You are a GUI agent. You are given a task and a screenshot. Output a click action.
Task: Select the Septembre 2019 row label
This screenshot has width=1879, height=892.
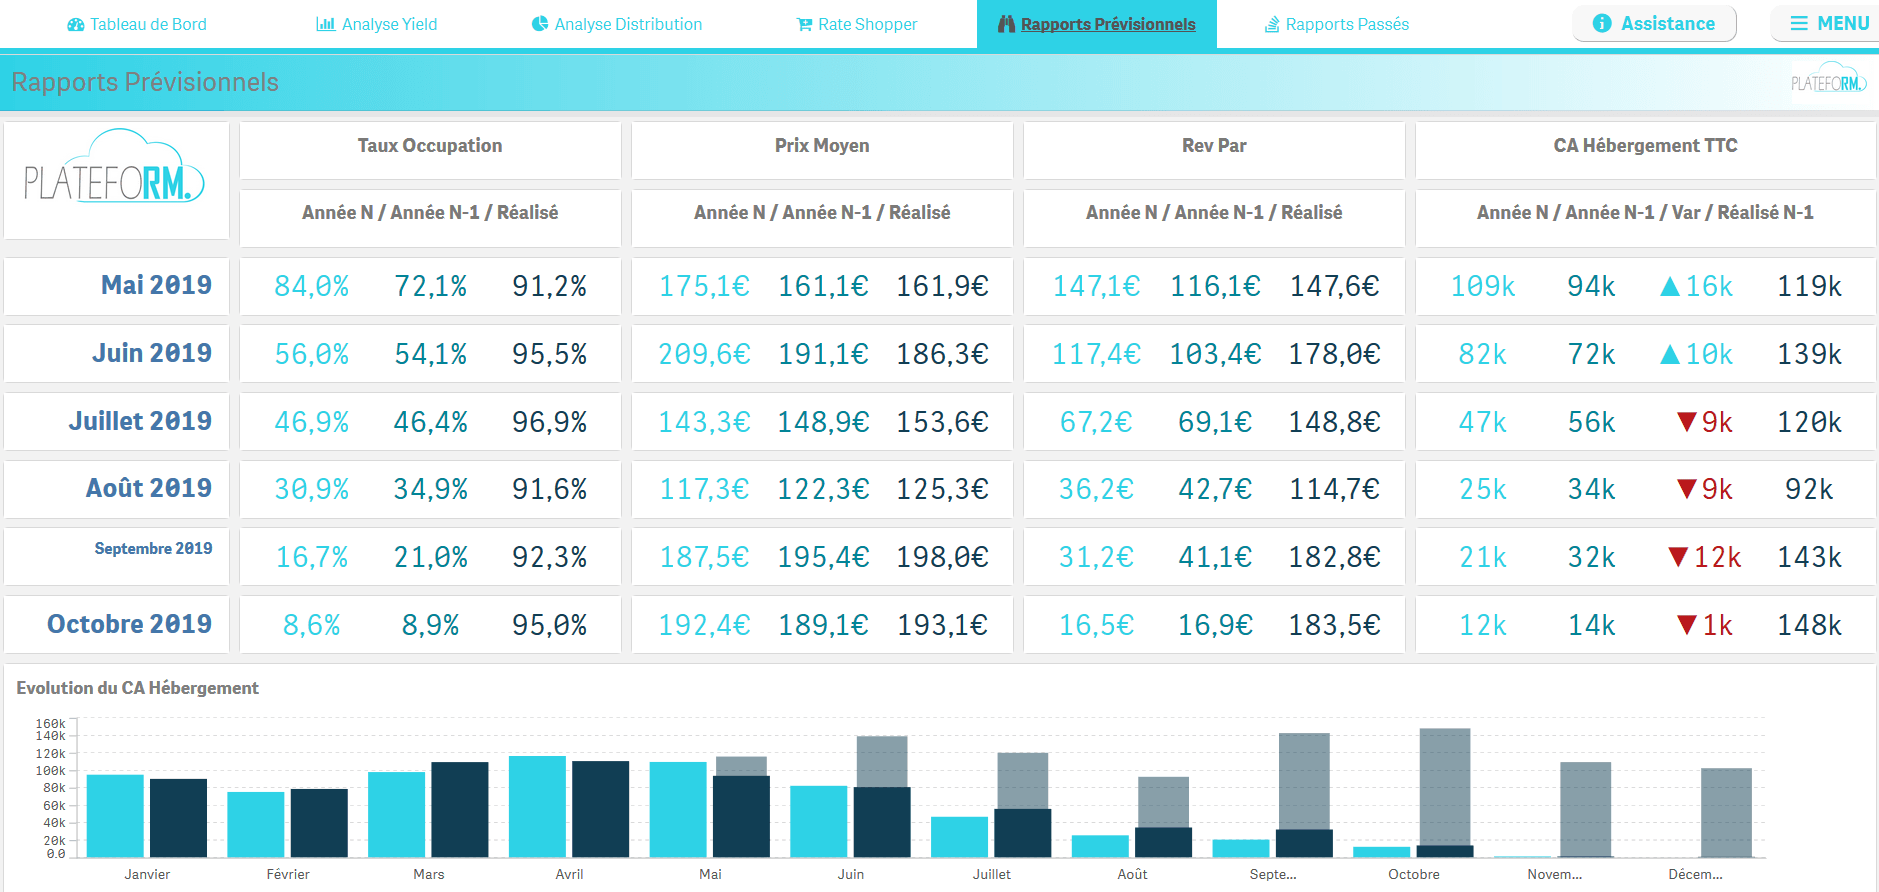[153, 548]
